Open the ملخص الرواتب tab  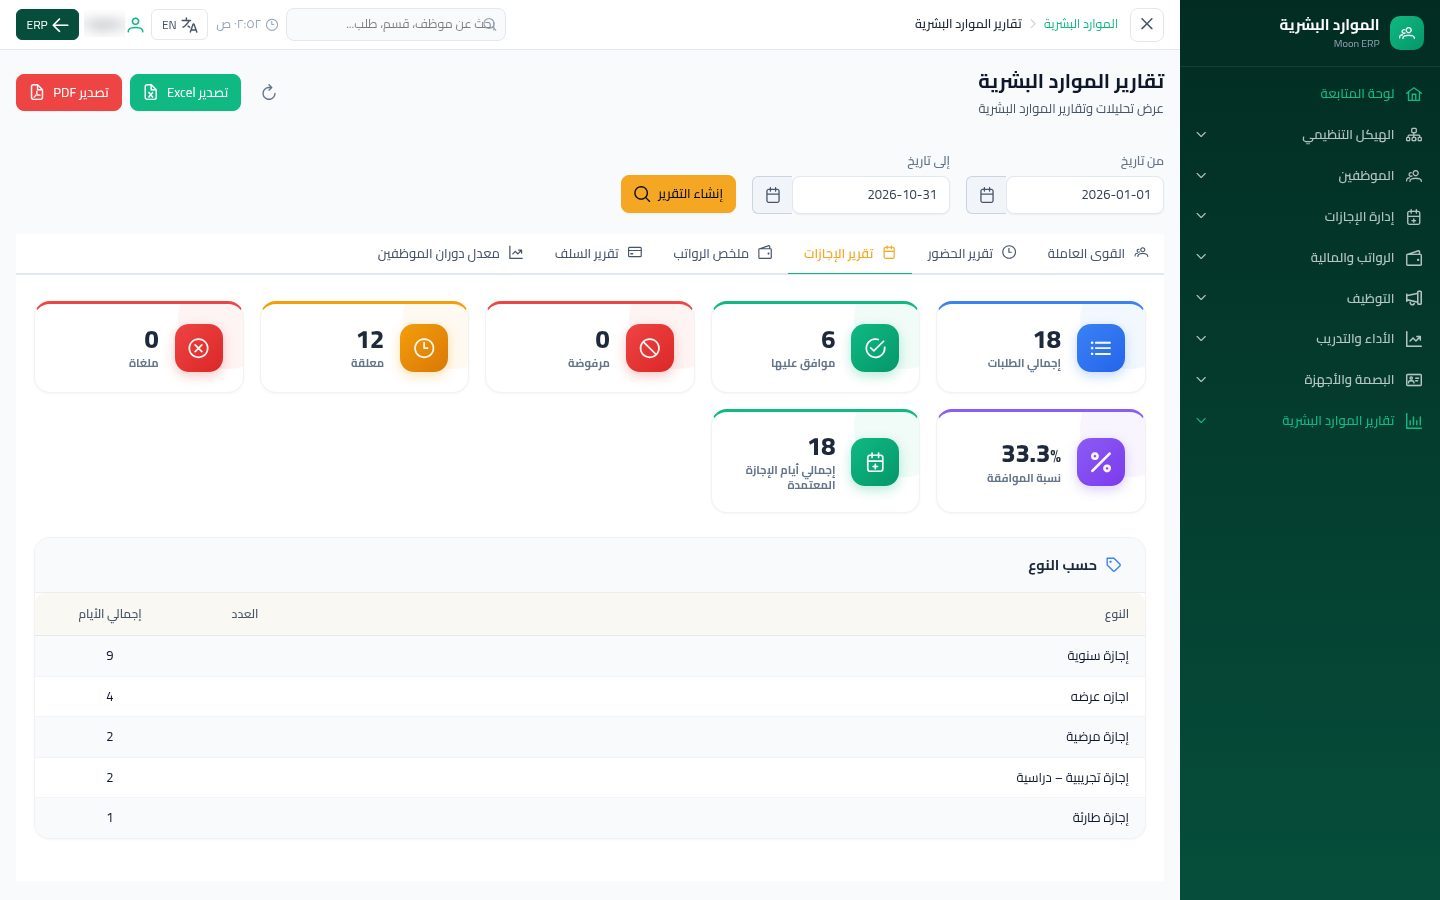coord(722,254)
